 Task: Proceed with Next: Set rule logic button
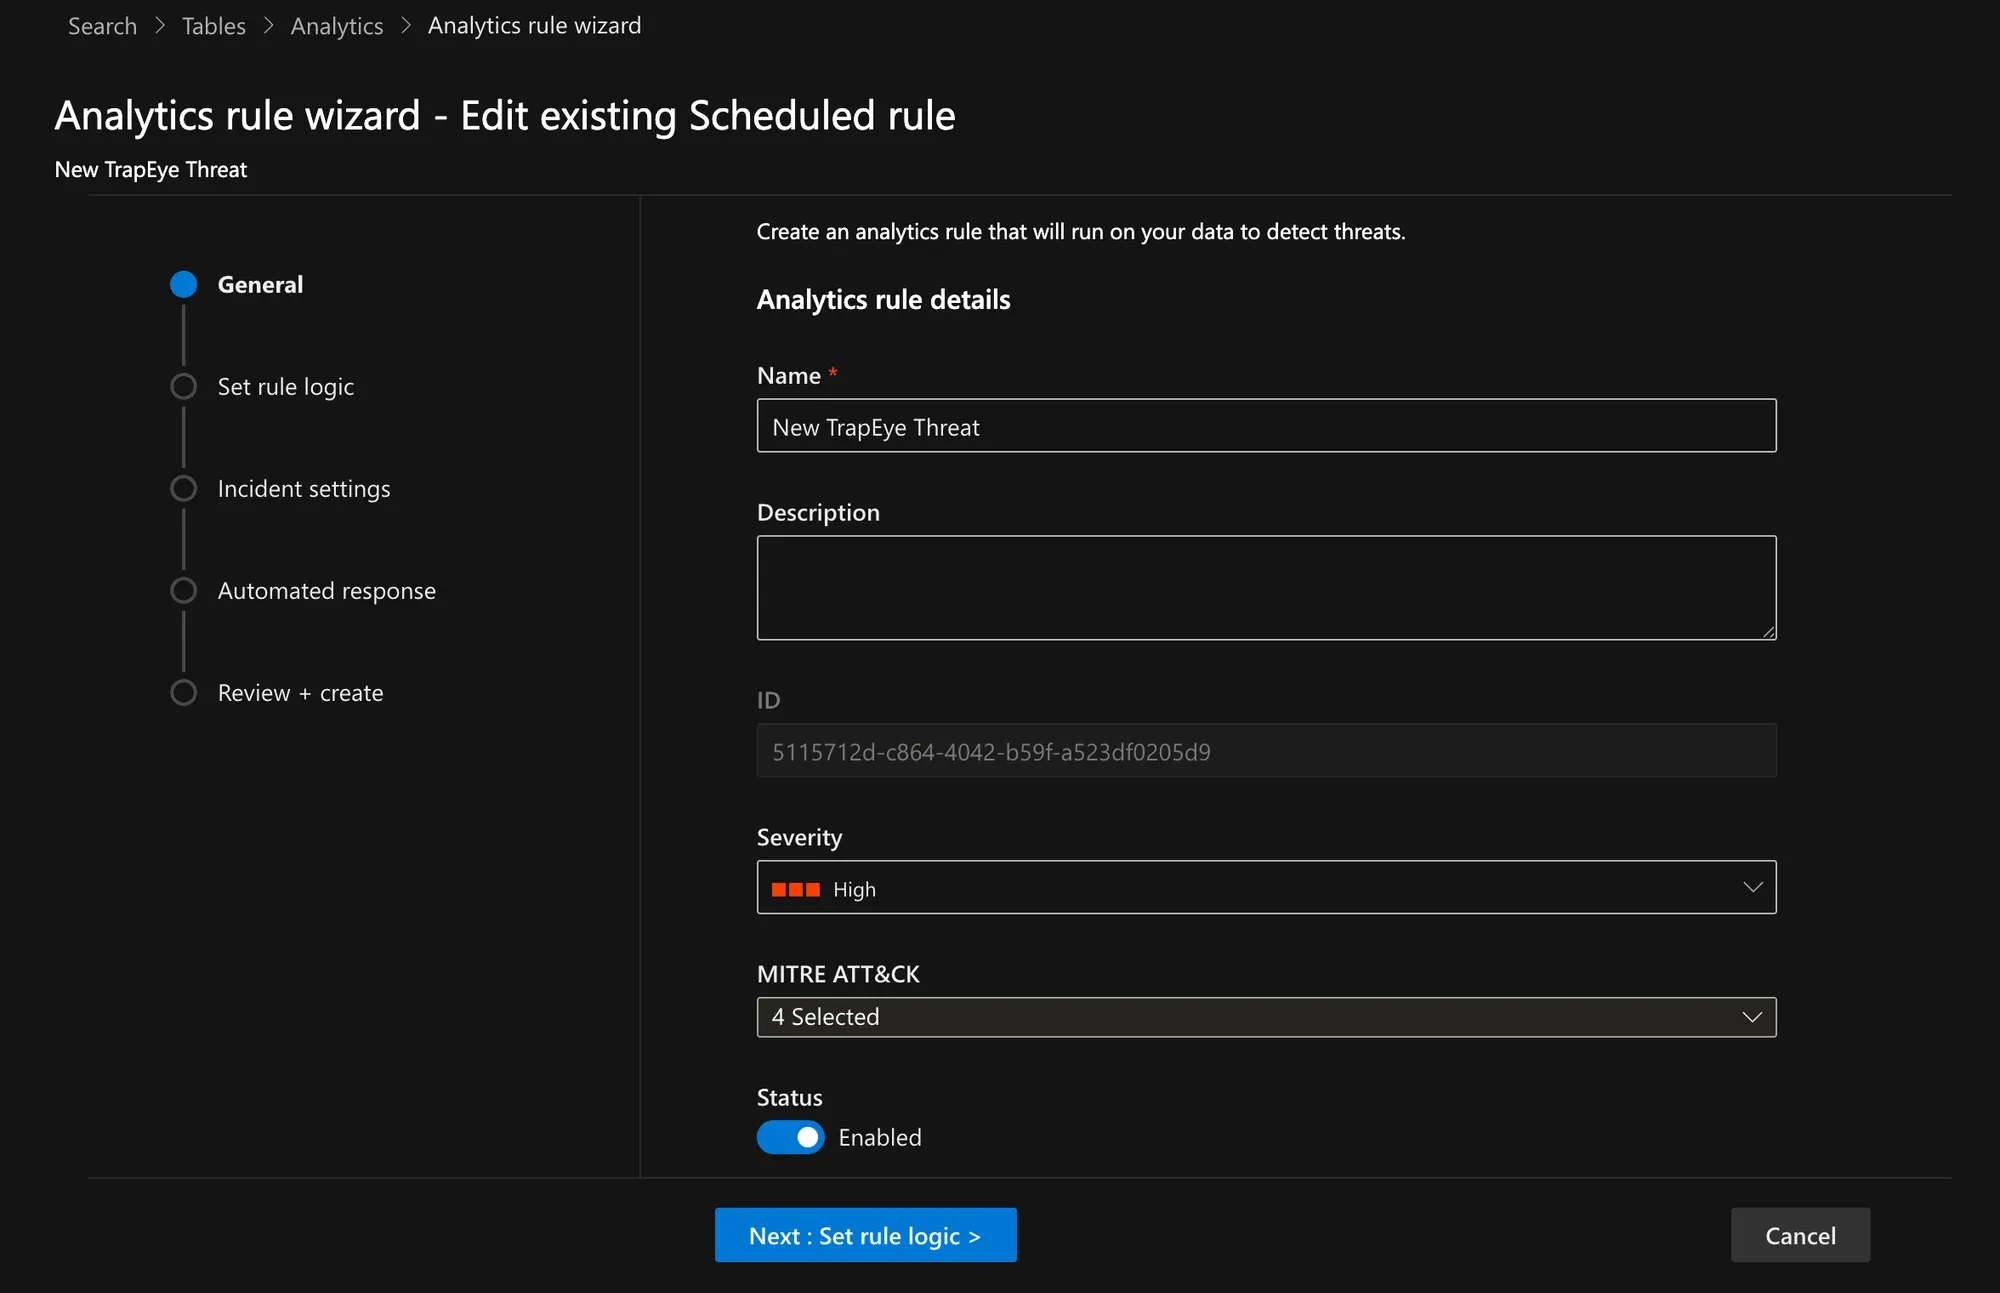pos(866,1236)
